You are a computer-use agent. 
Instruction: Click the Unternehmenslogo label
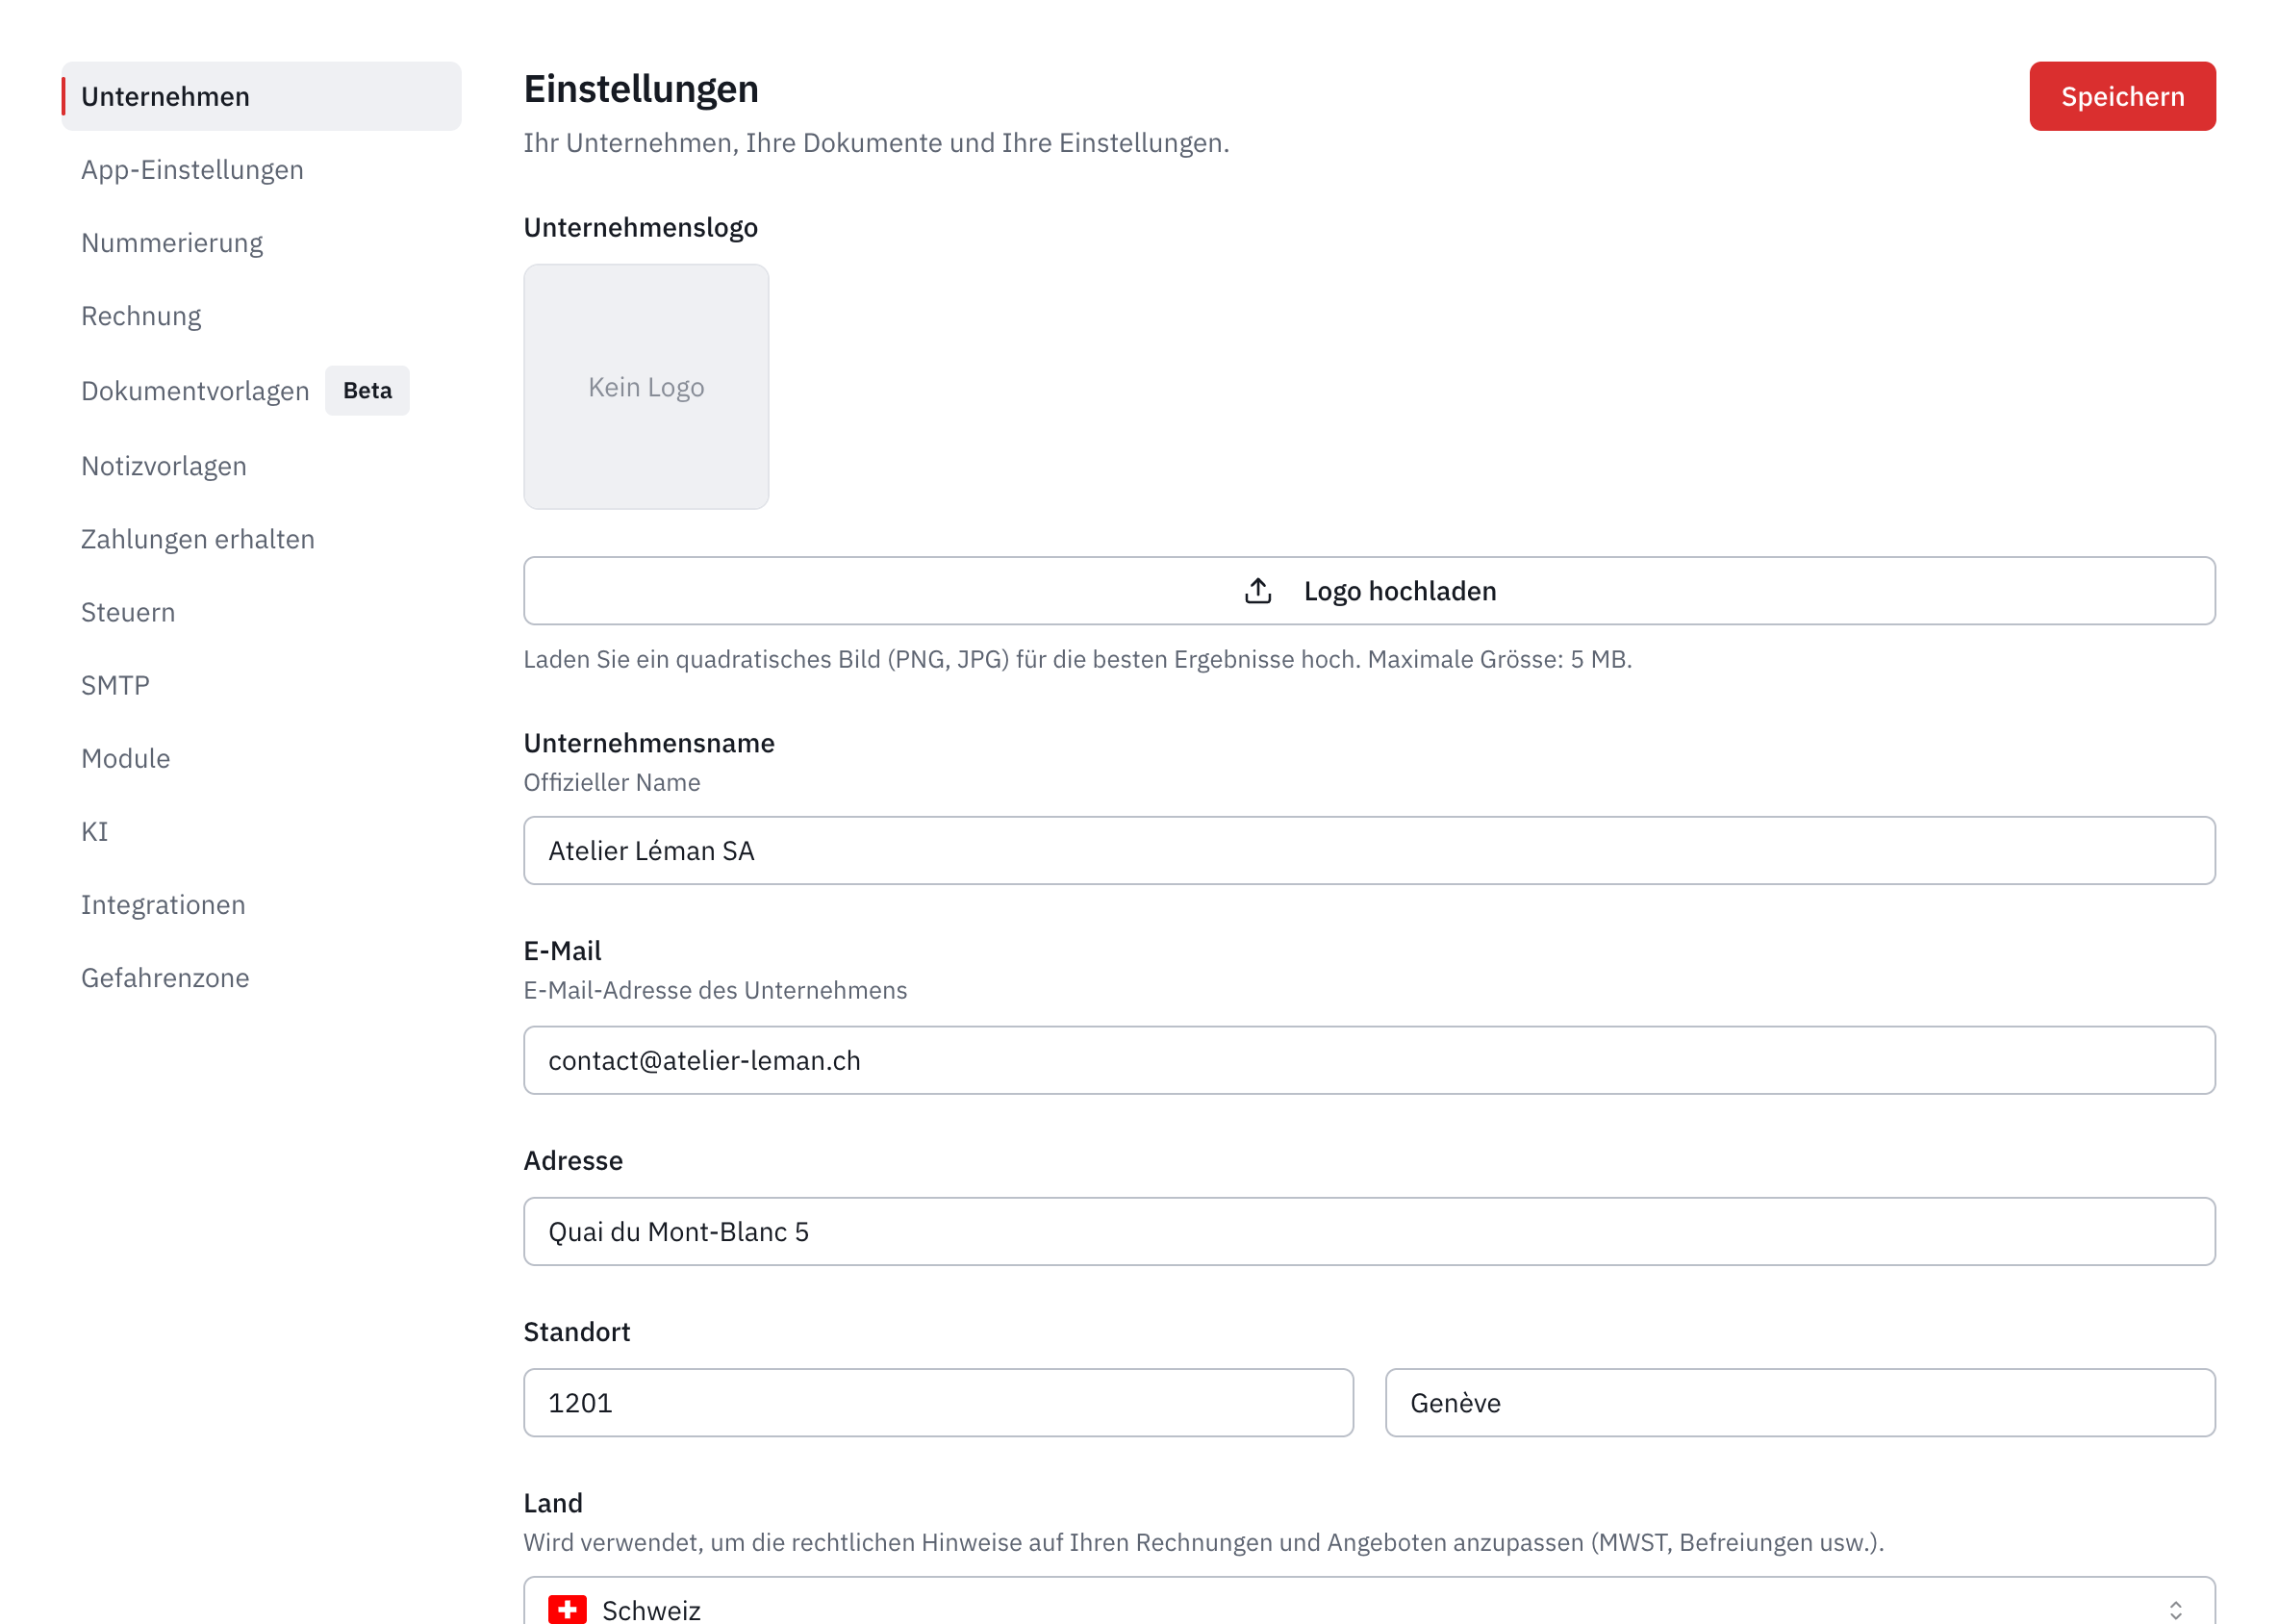click(641, 227)
